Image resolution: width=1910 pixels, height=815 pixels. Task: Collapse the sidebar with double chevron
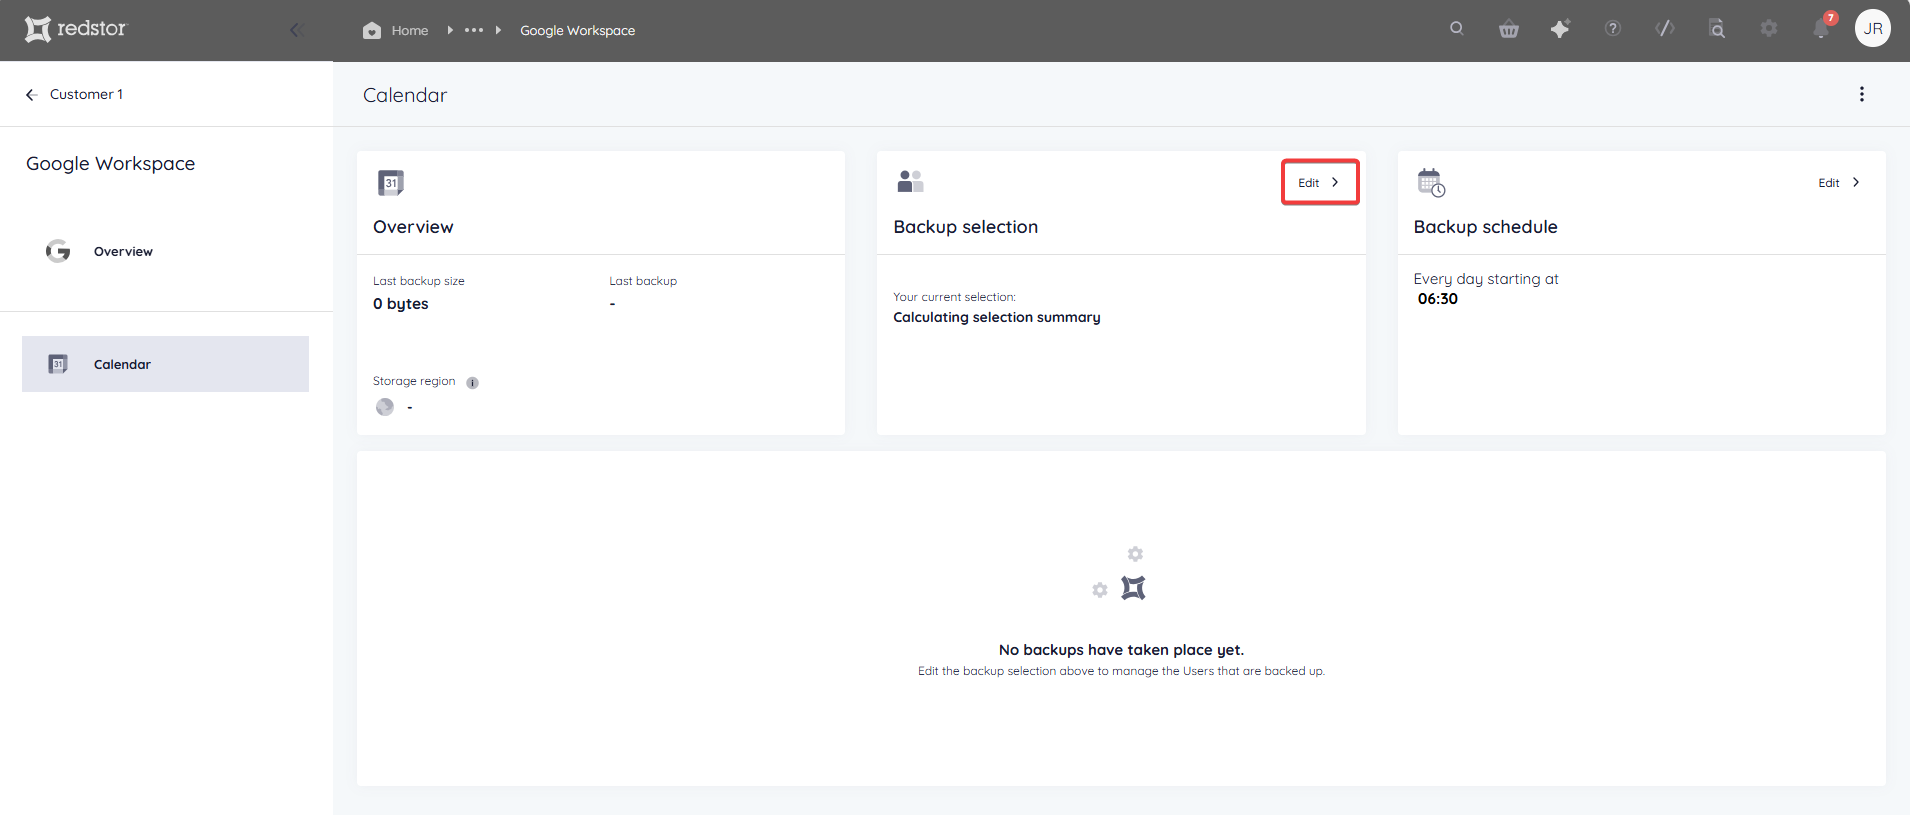(x=296, y=30)
